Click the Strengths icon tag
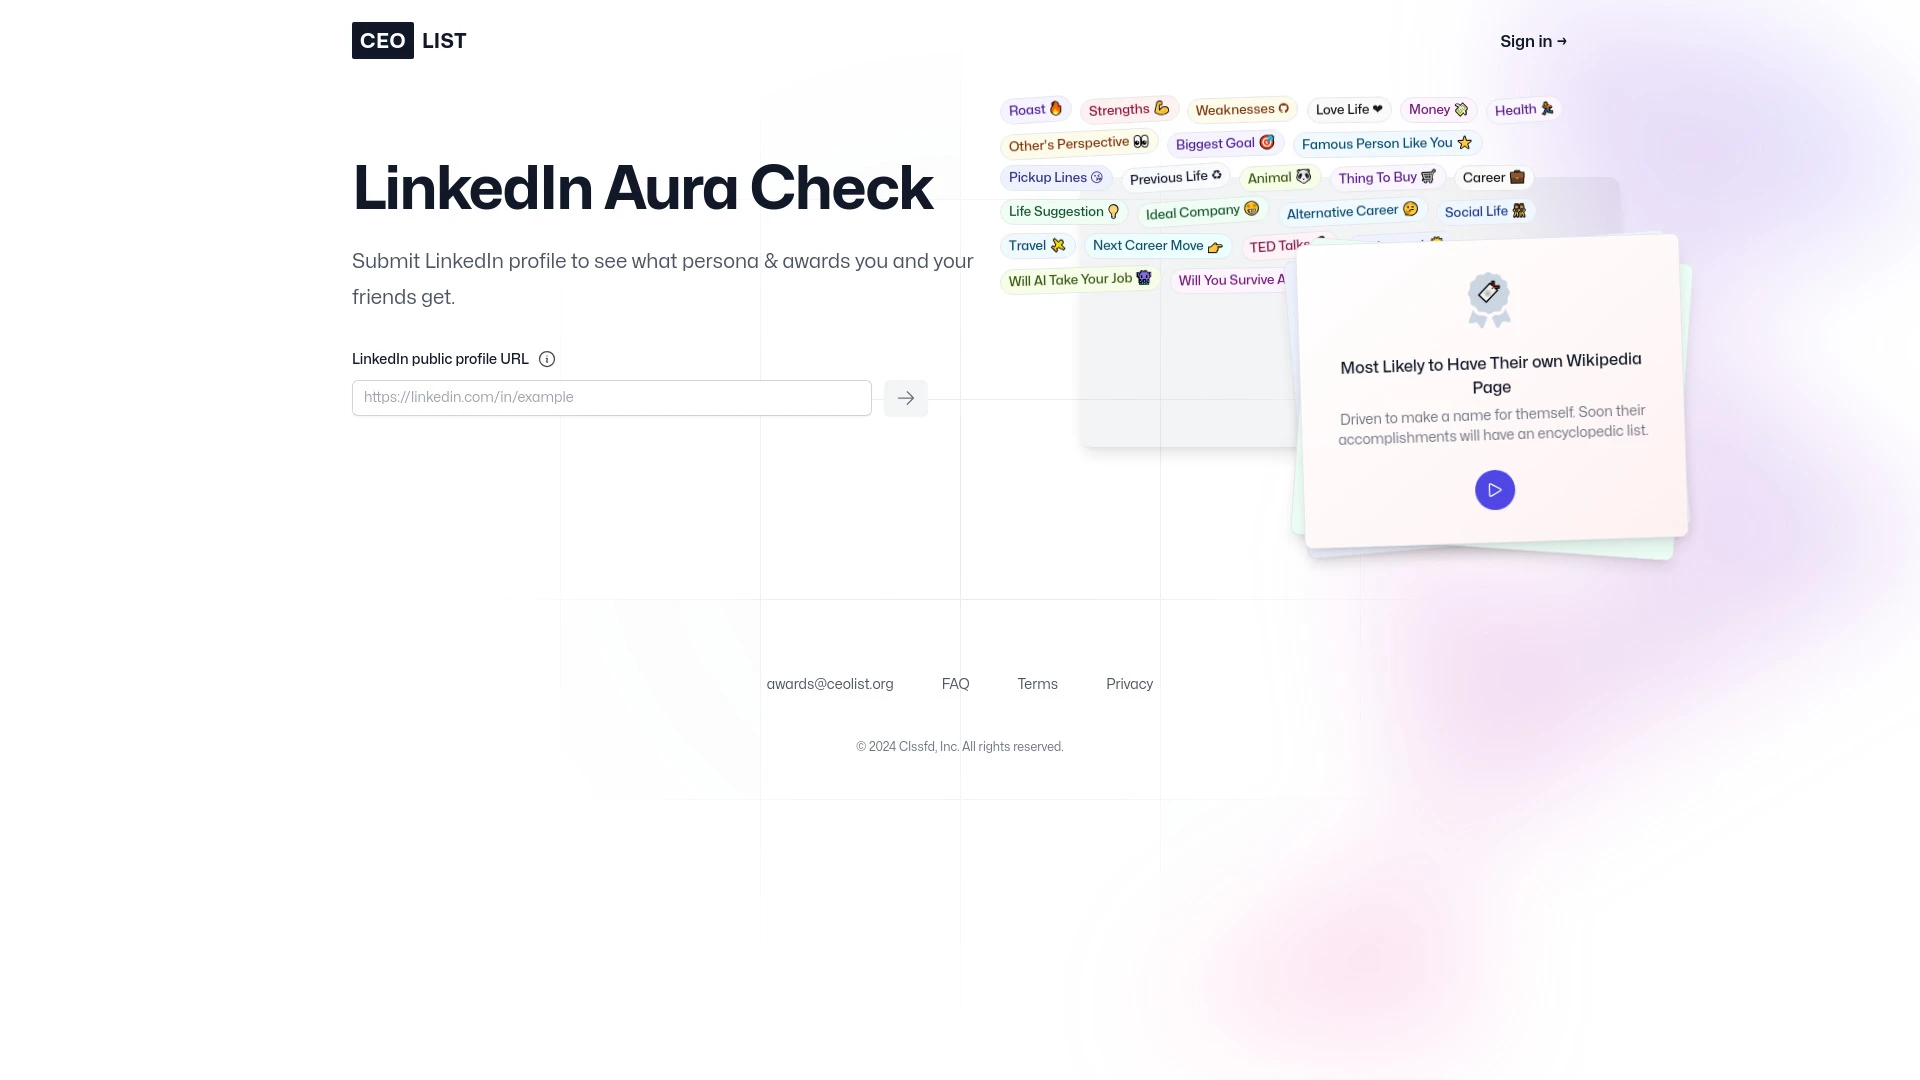This screenshot has height=1080, width=1920. click(1129, 109)
